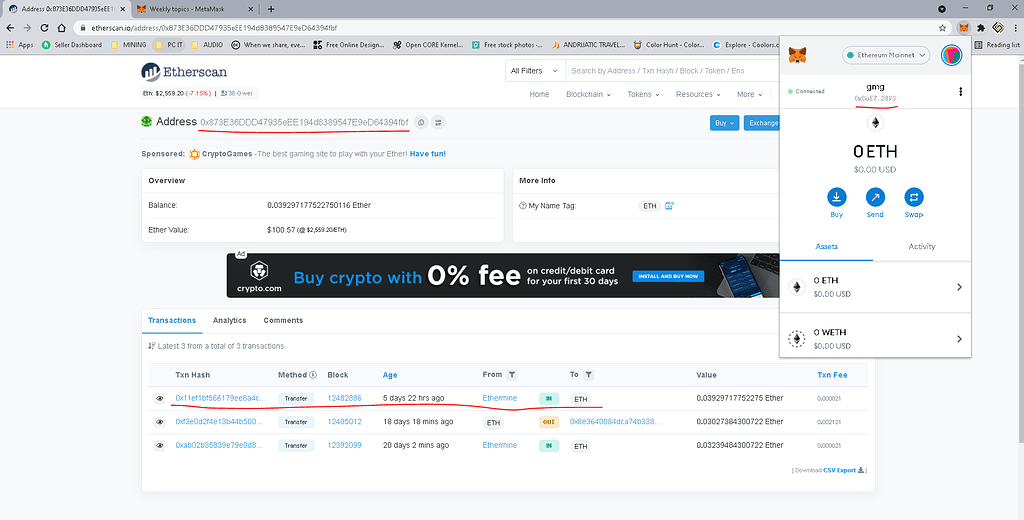Open the browser home page icon
Viewport: 1024px width, 520px height.
(x=61, y=28)
